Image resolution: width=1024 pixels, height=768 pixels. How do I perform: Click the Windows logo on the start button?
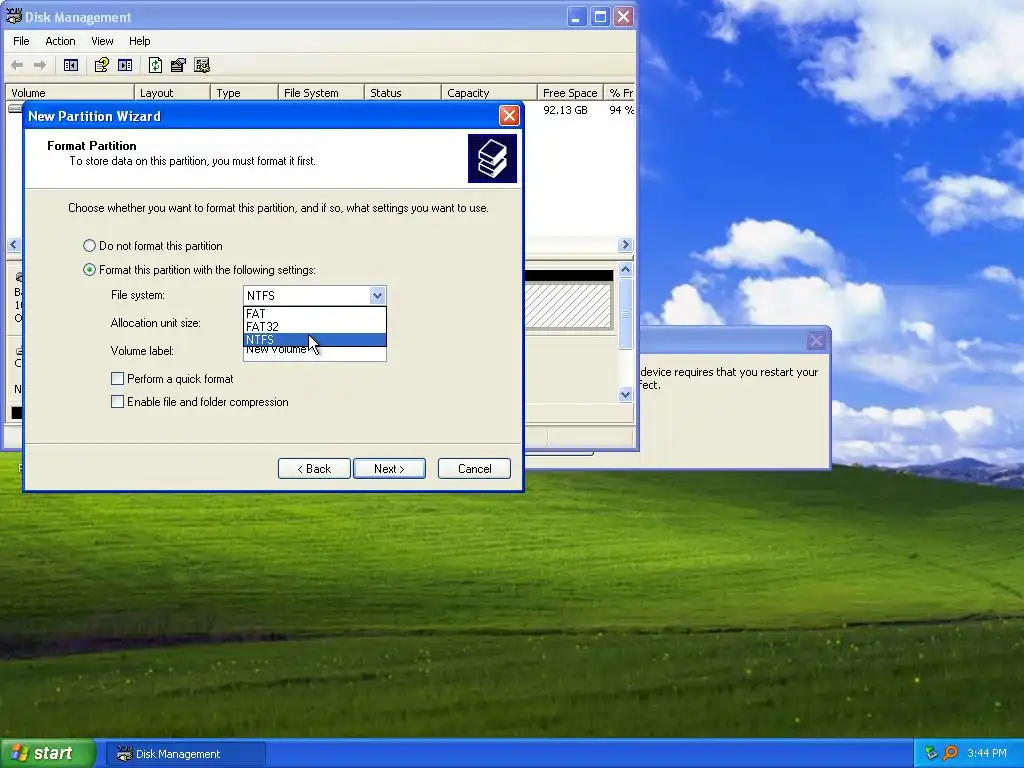(x=20, y=753)
